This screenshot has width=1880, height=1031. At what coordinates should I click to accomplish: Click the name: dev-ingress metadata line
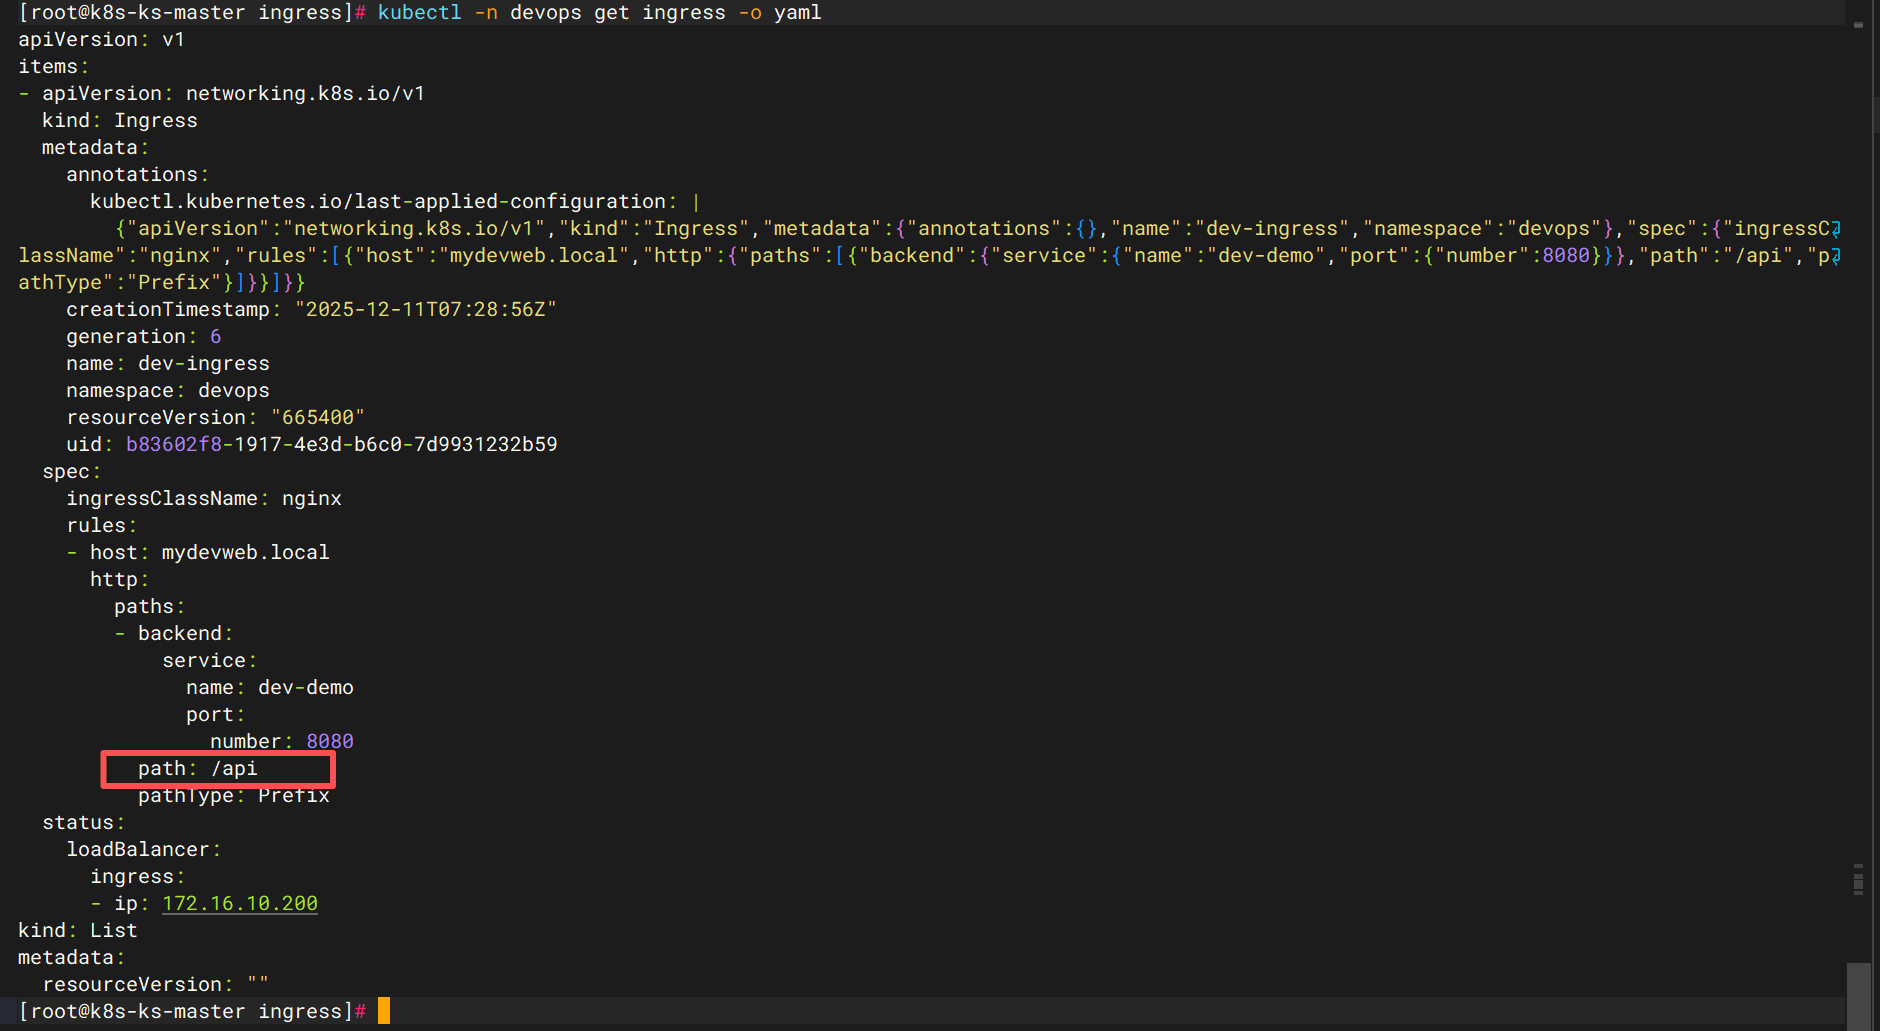[x=168, y=363]
